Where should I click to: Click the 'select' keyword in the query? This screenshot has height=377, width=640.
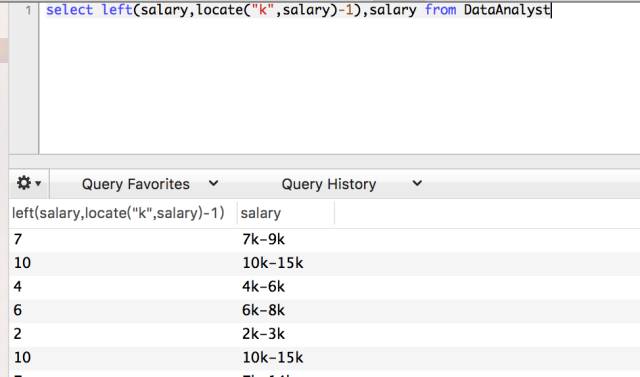point(69,10)
